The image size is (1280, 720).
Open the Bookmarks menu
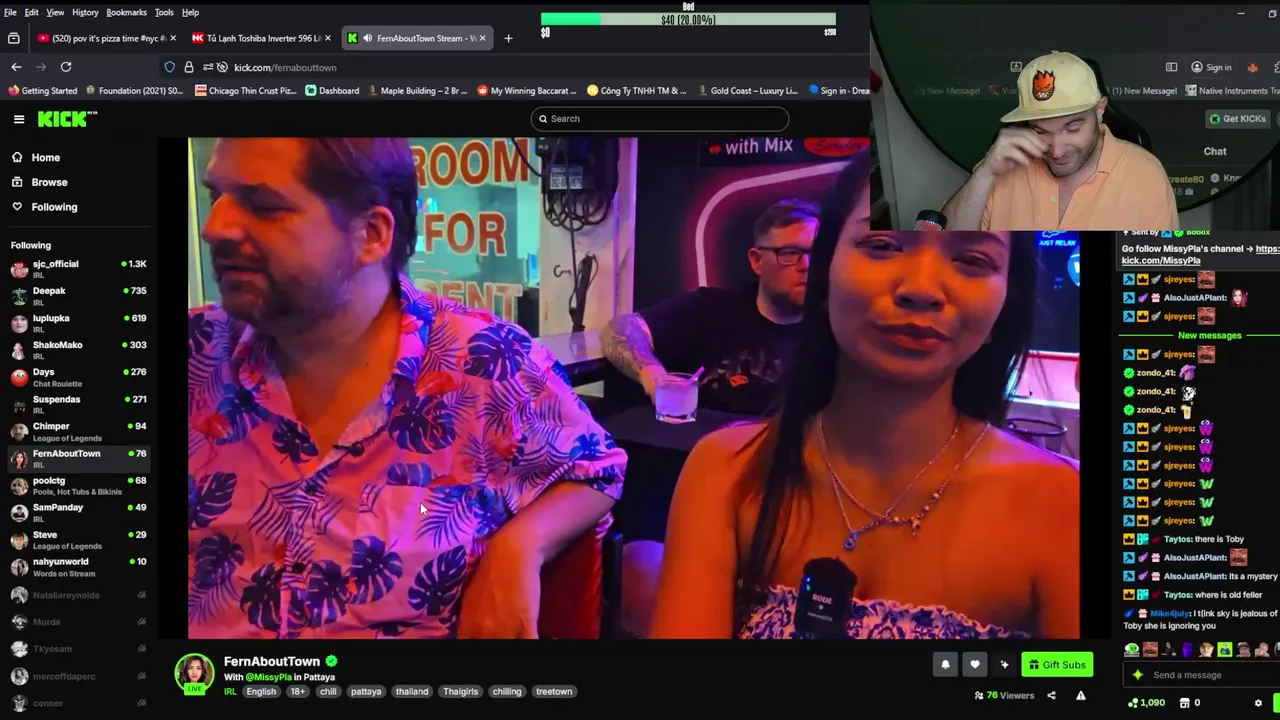[x=126, y=12]
